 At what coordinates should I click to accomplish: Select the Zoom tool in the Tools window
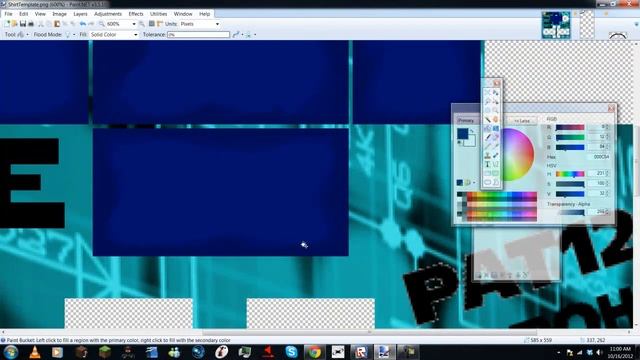[x=496, y=109]
